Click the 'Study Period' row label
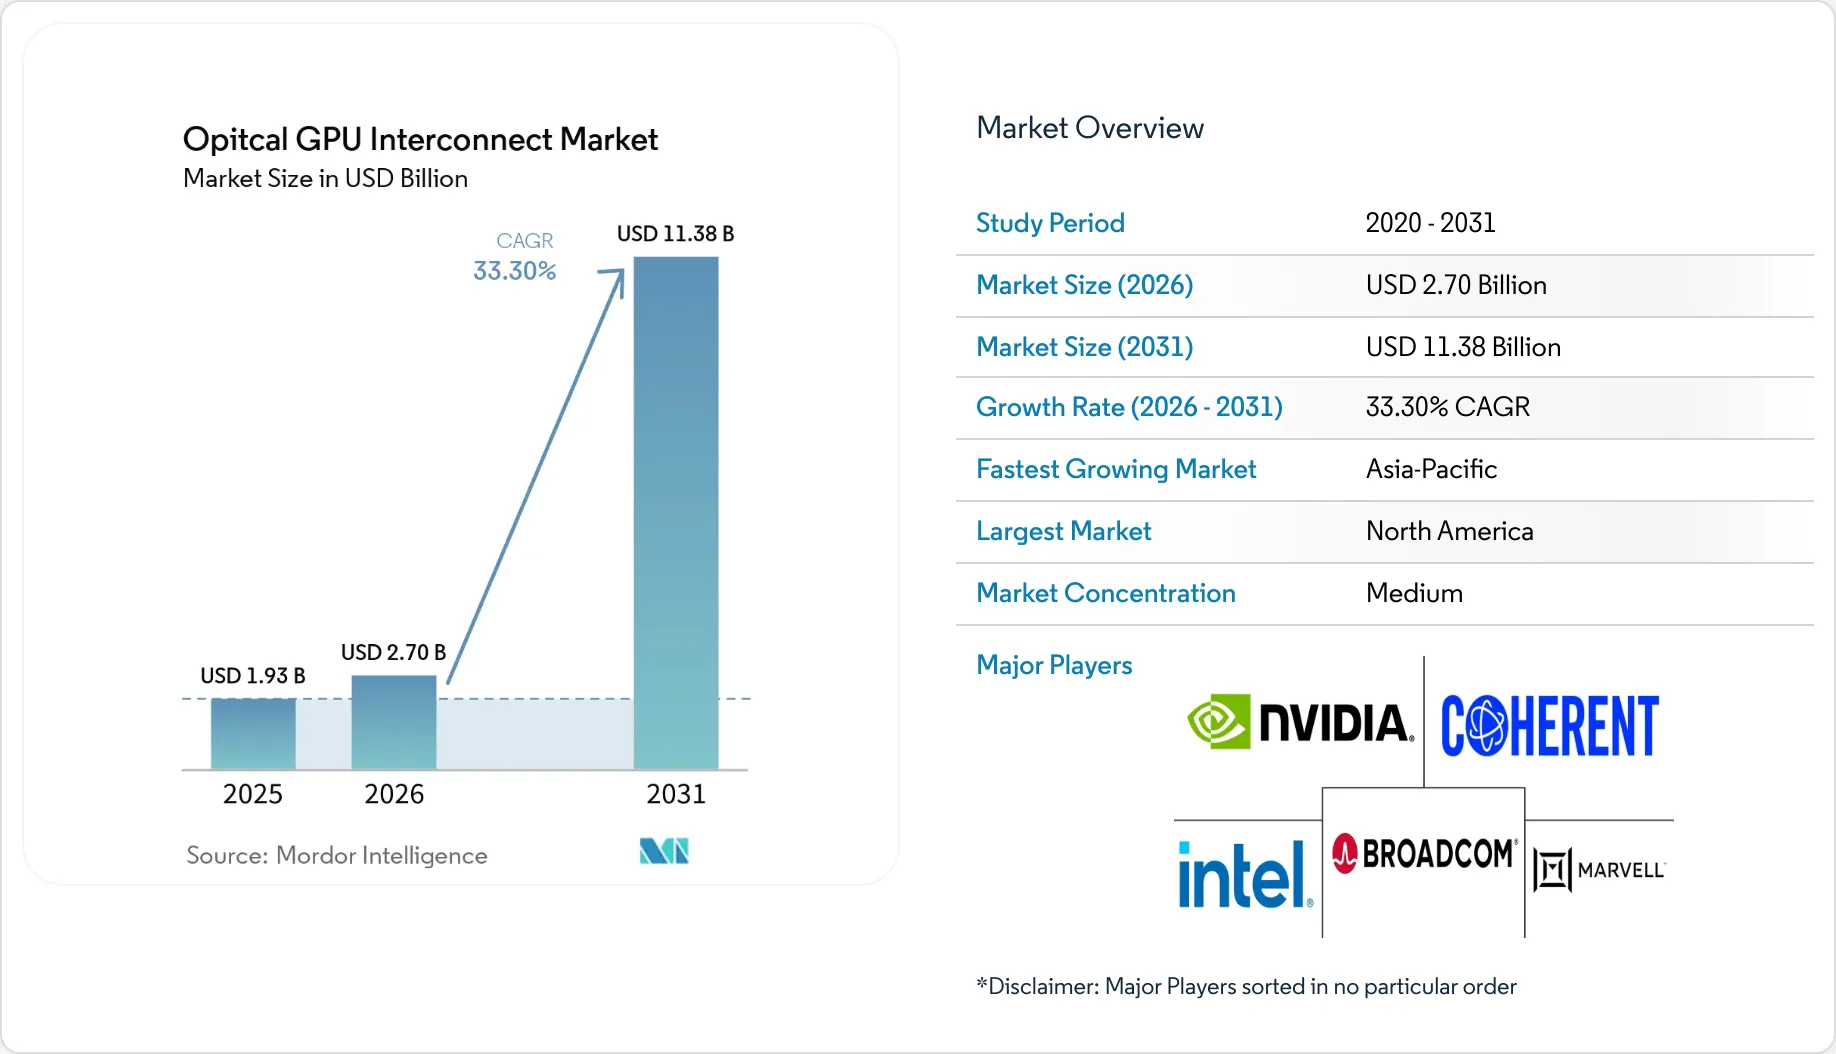 [1050, 223]
